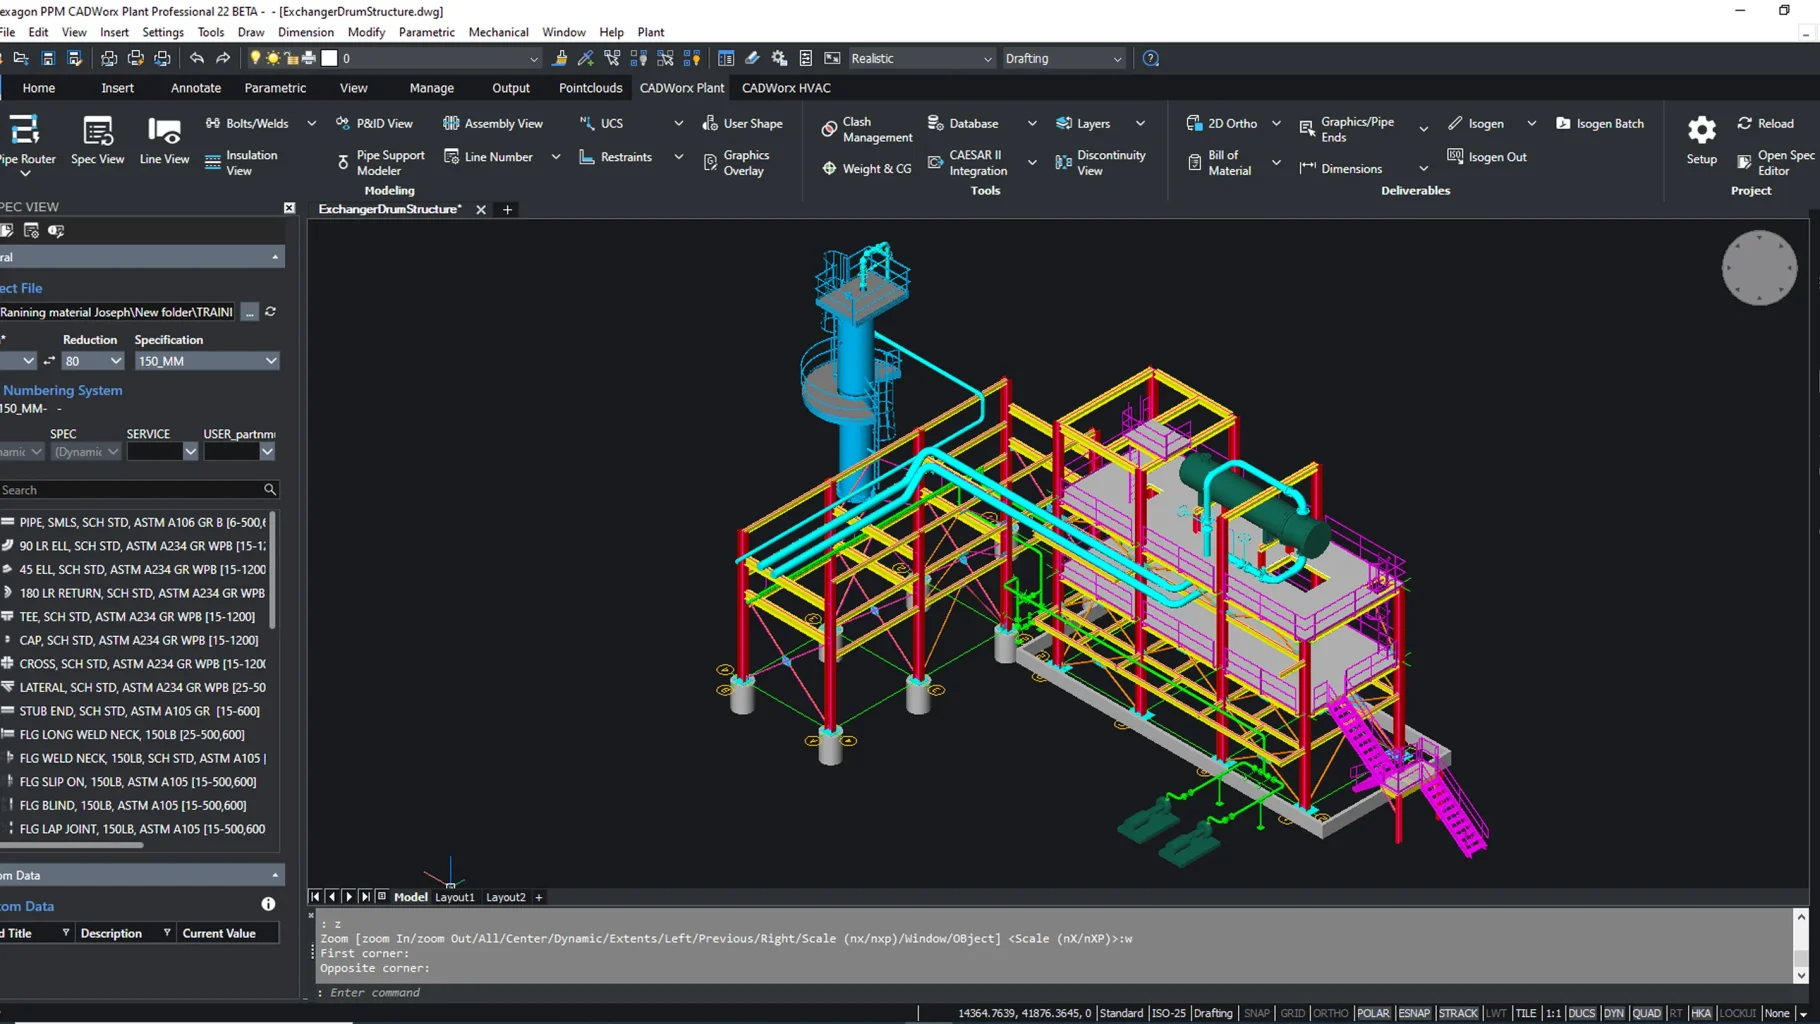Open the Assembly View
This screenshot has height=1024, width=1820.
[493, 123]
